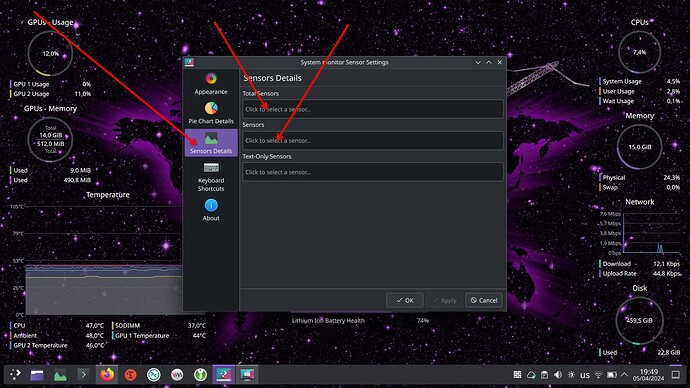
Task: Click the 'Upload Rate' legend label
Action: pyautogui.click(x=619, y=274)
